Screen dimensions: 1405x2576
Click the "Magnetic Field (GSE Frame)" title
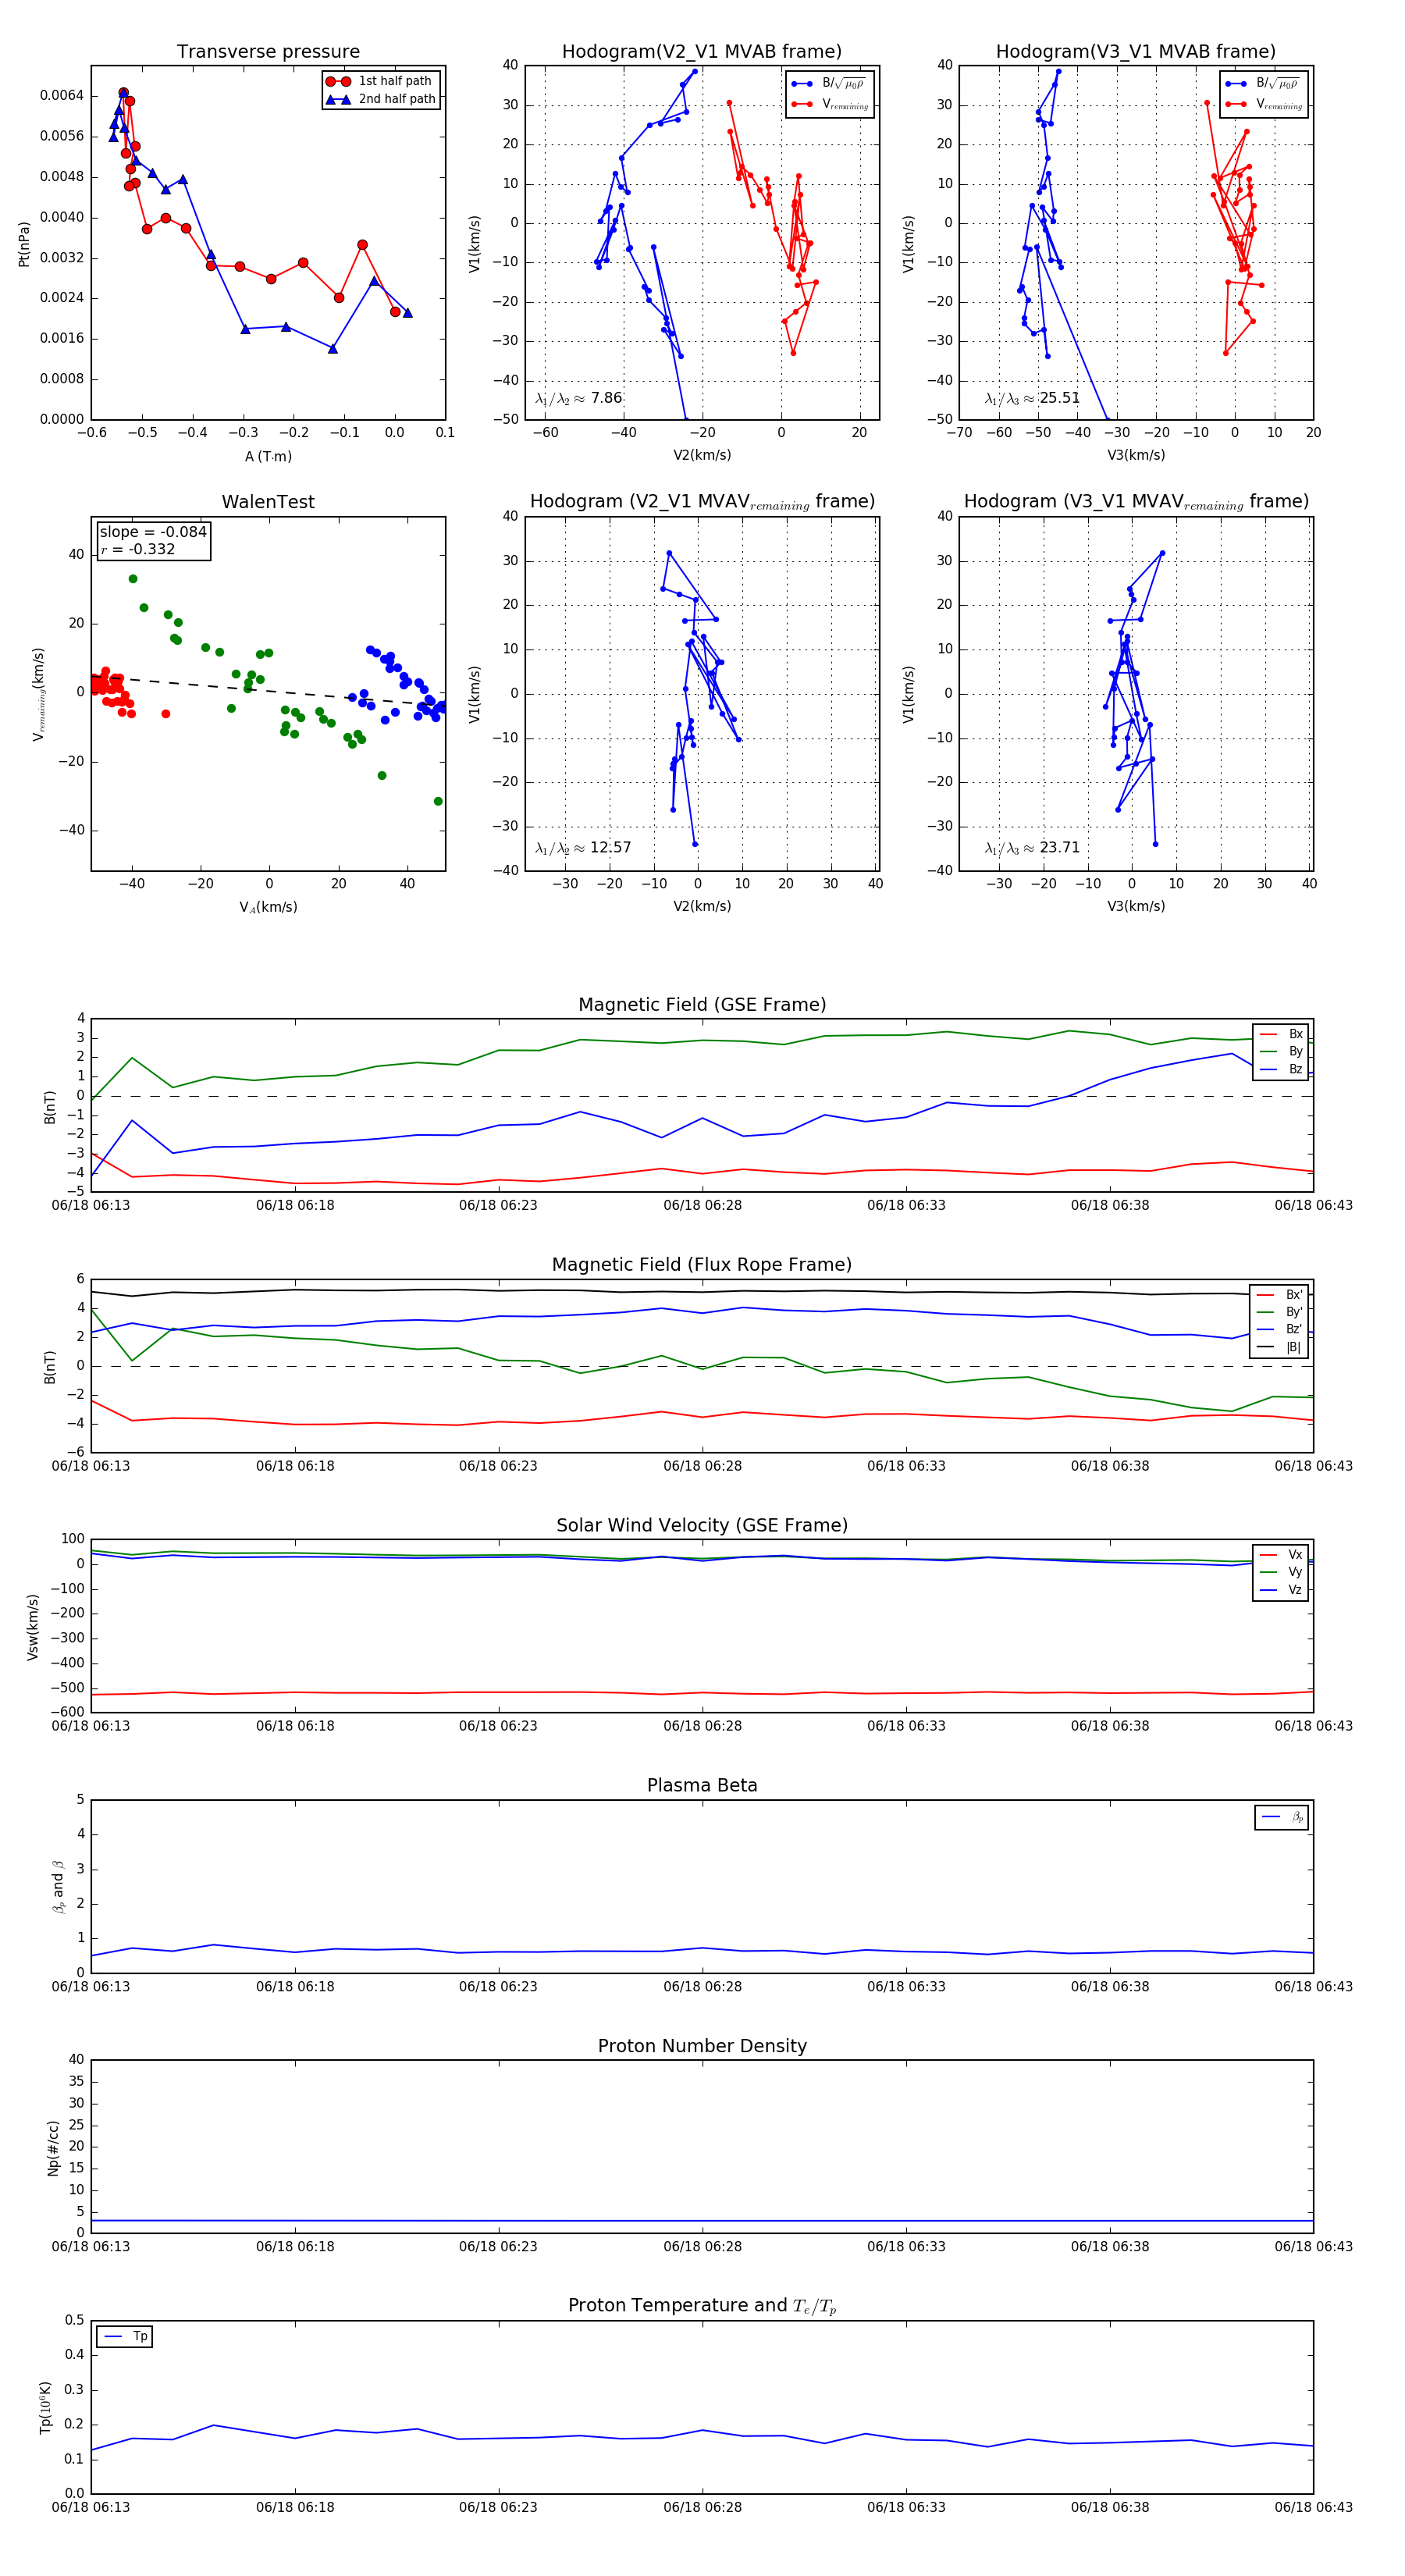tap(701, 1005)
